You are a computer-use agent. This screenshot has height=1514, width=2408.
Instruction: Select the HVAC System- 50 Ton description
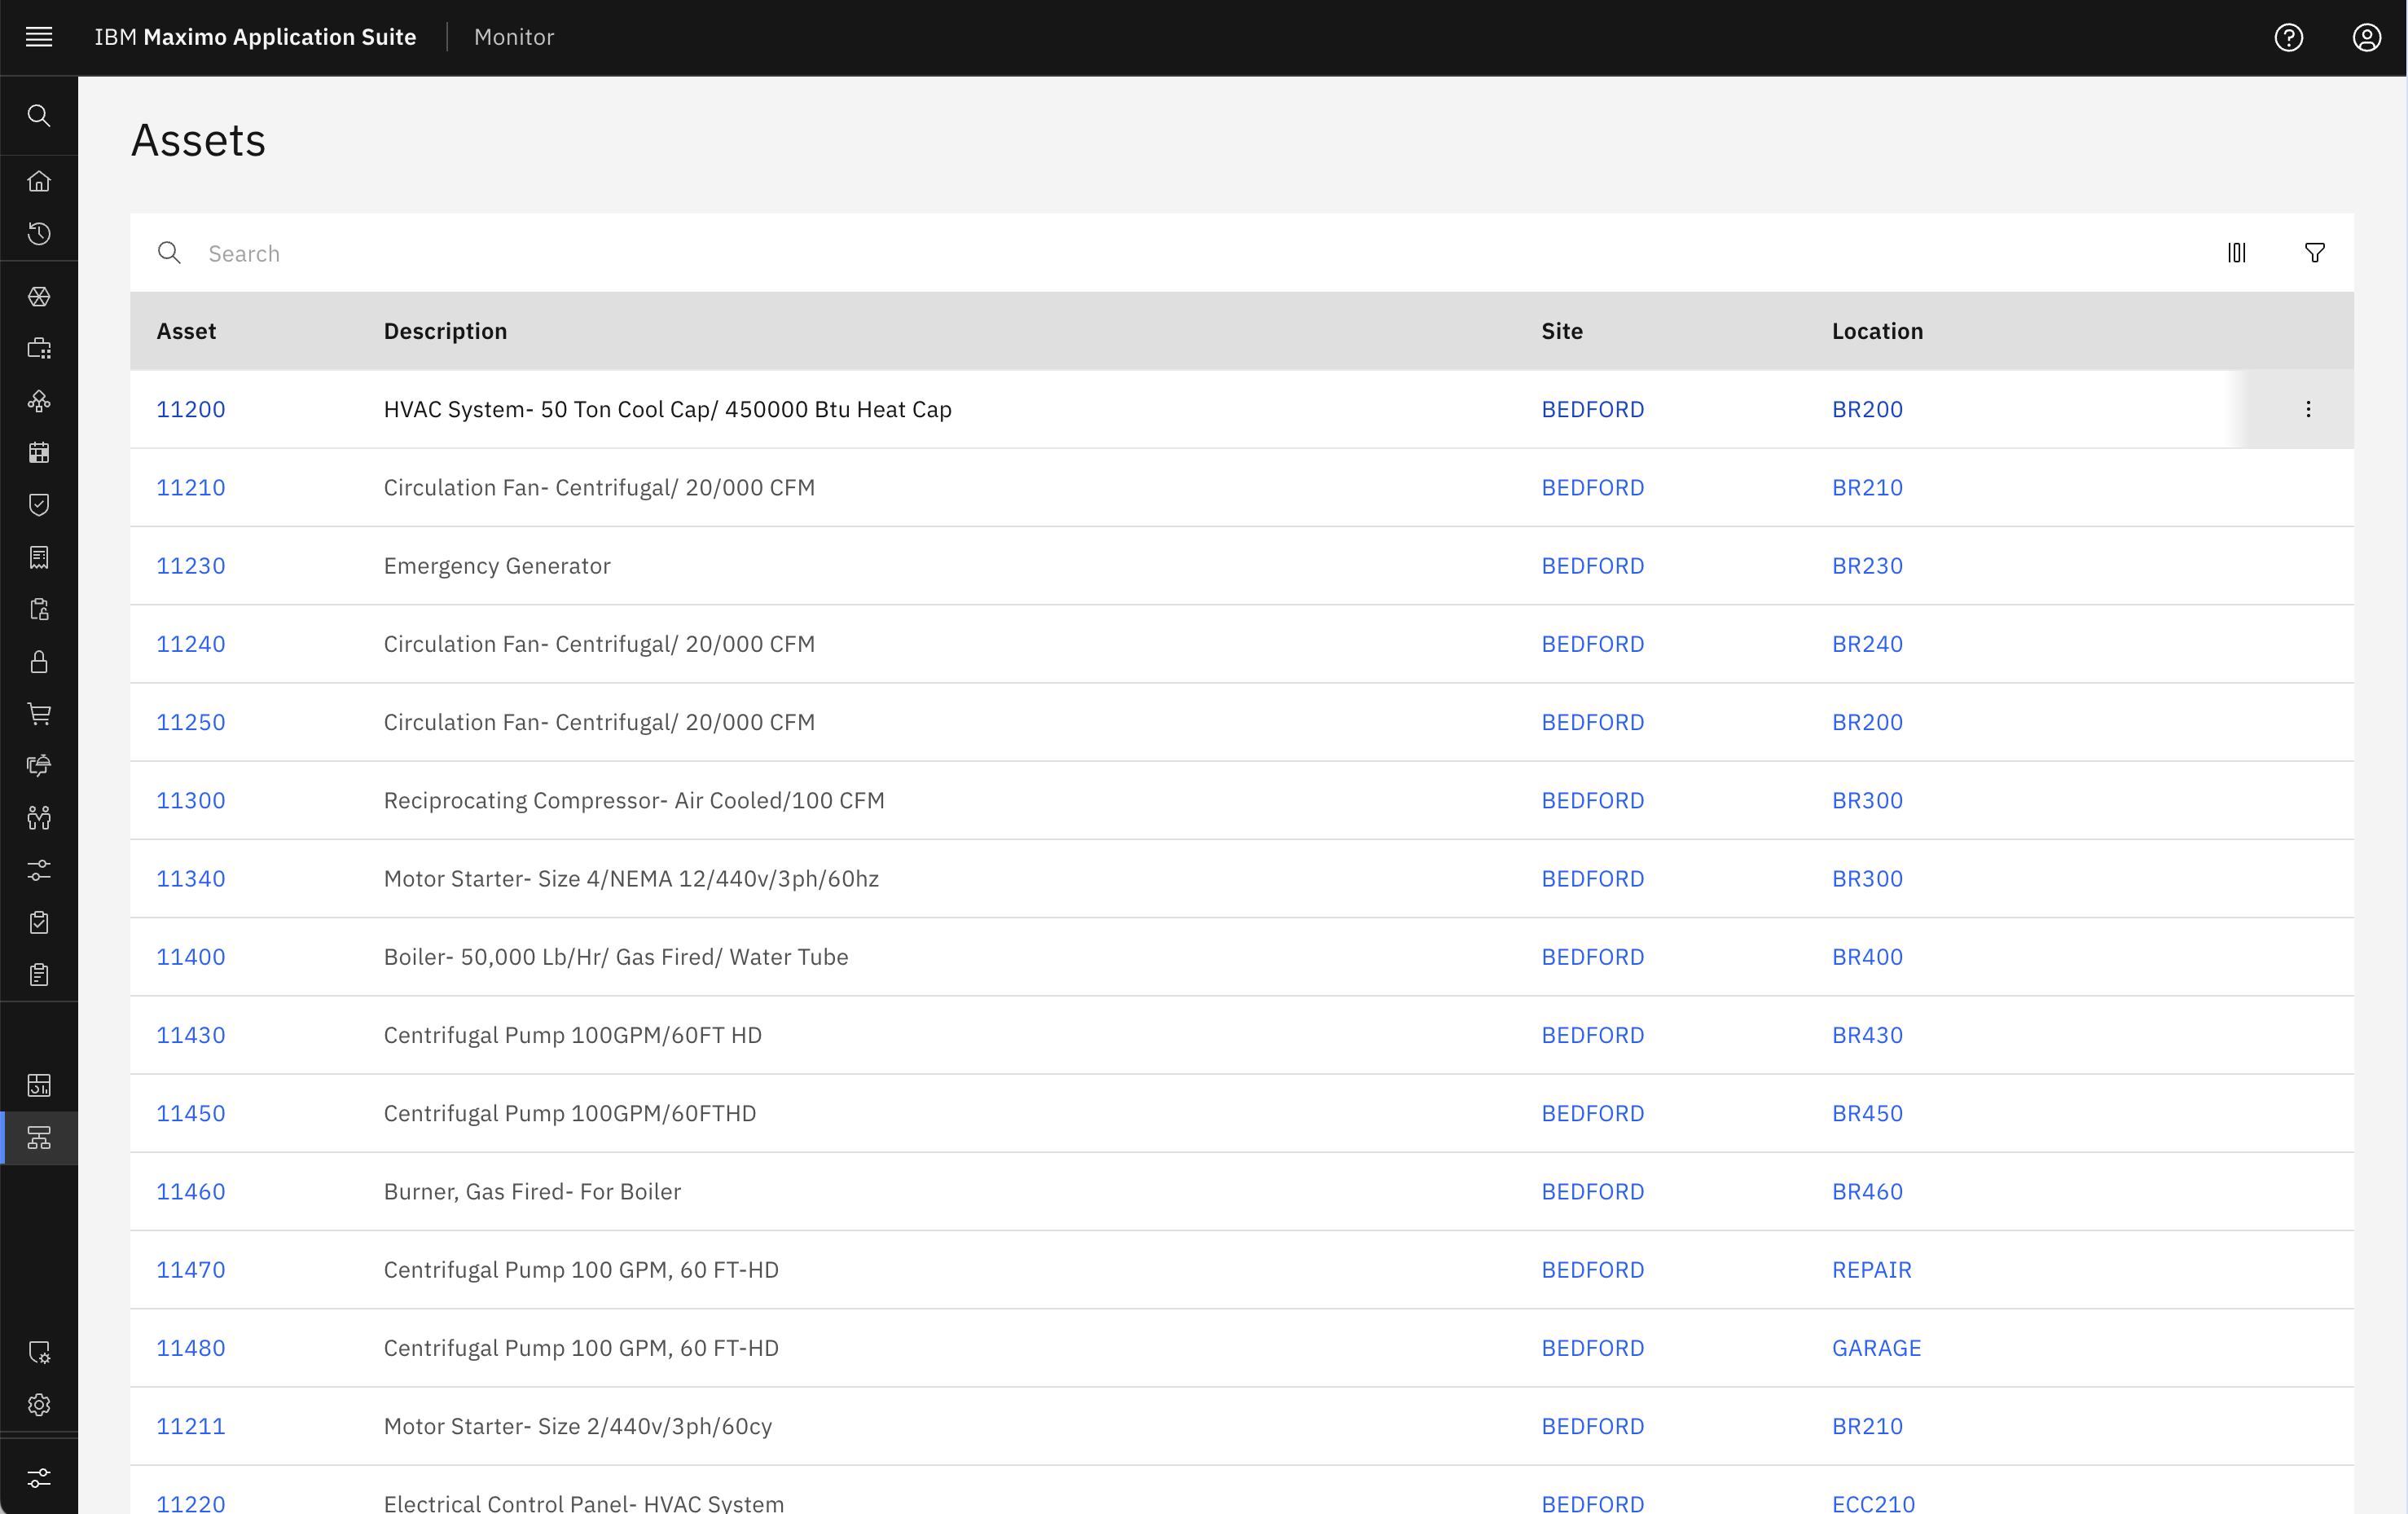tap(667, 409)
